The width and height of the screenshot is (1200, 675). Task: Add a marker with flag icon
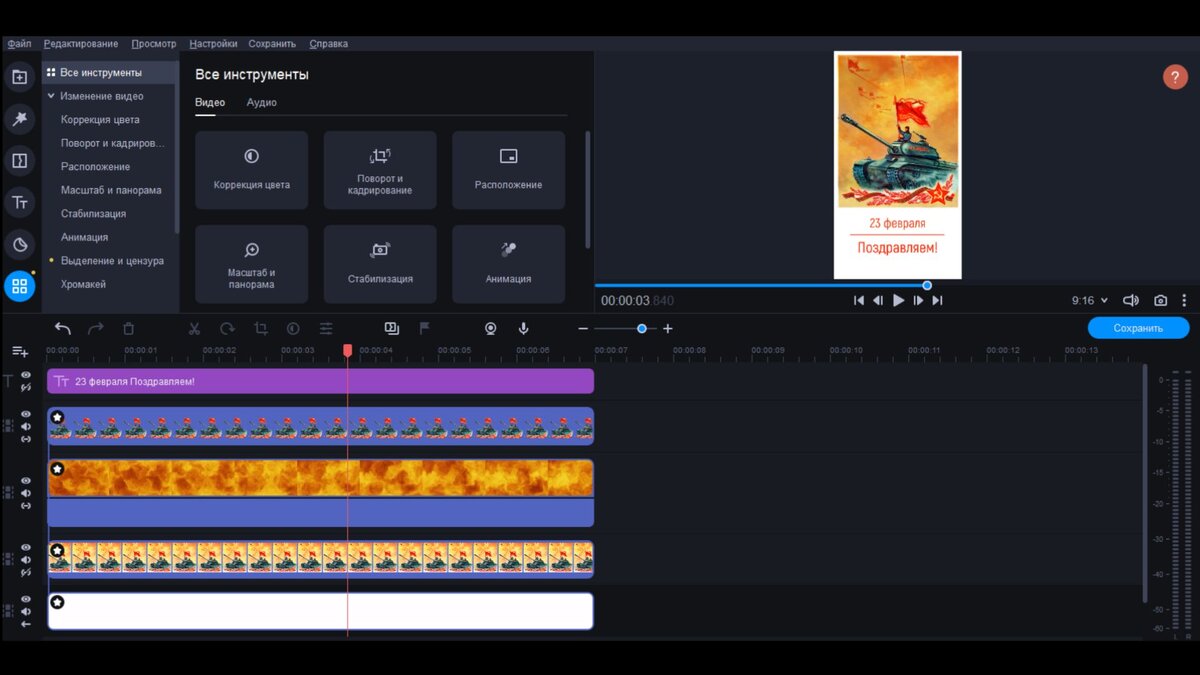(x=424, y=328)
